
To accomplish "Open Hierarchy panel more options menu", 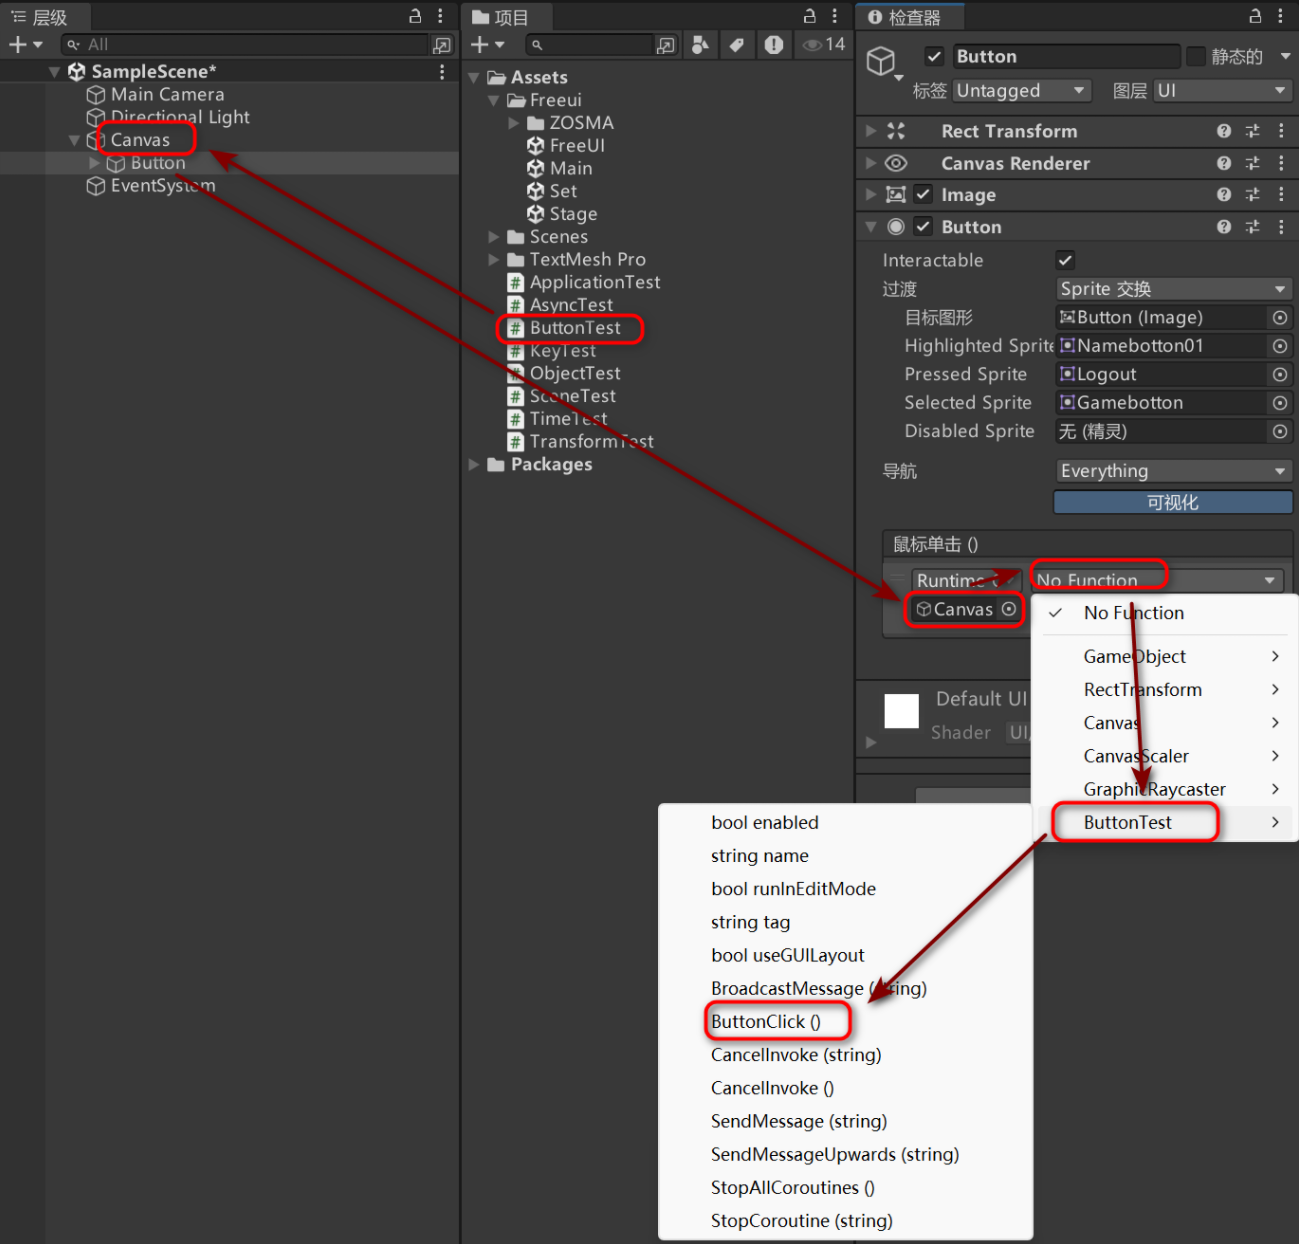I will coord(440,16).
